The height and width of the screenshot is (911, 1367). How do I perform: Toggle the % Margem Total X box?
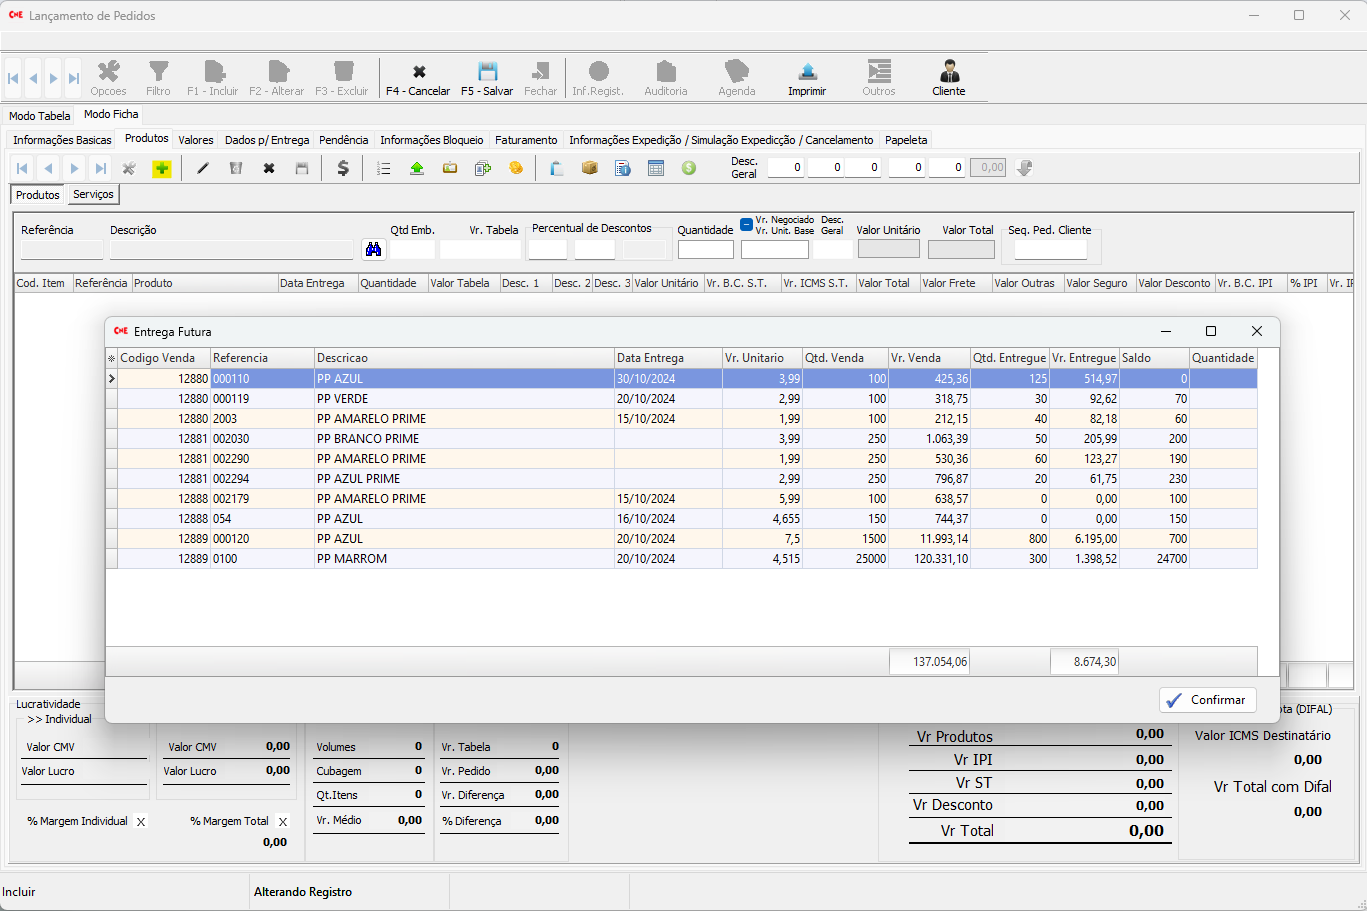283,822
